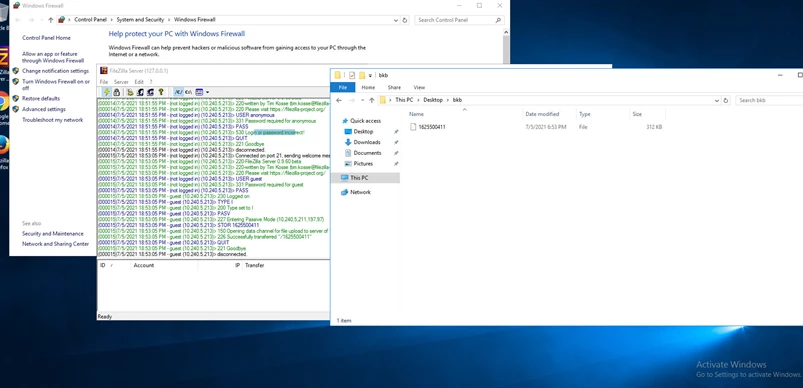The height and width of the screenshot is (388, 803).
Task: Refresh the bkb folder view
Action: 725,100
